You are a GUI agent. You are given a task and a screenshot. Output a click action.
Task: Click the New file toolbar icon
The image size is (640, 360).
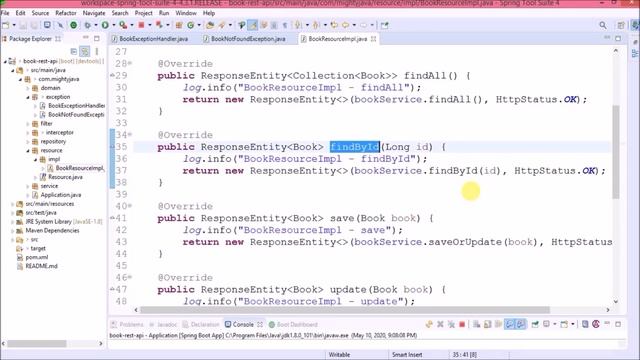6,25
